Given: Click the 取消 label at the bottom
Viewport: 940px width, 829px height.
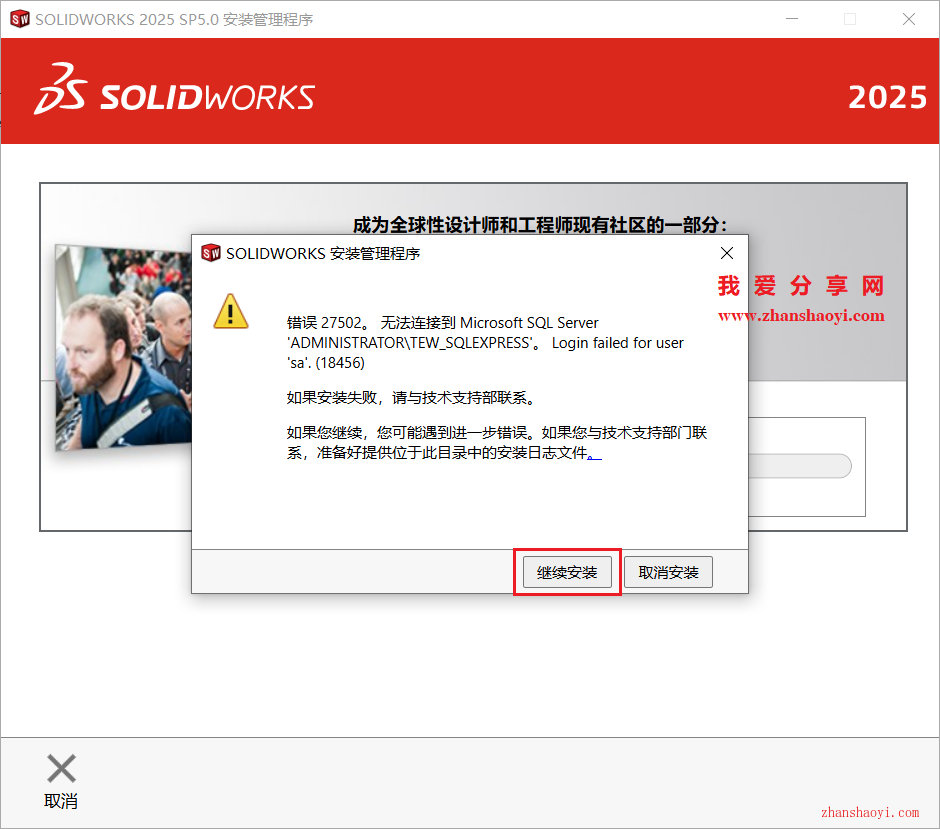Looking at the screenshot, I should pyautogui.click(x=61, y=801).
